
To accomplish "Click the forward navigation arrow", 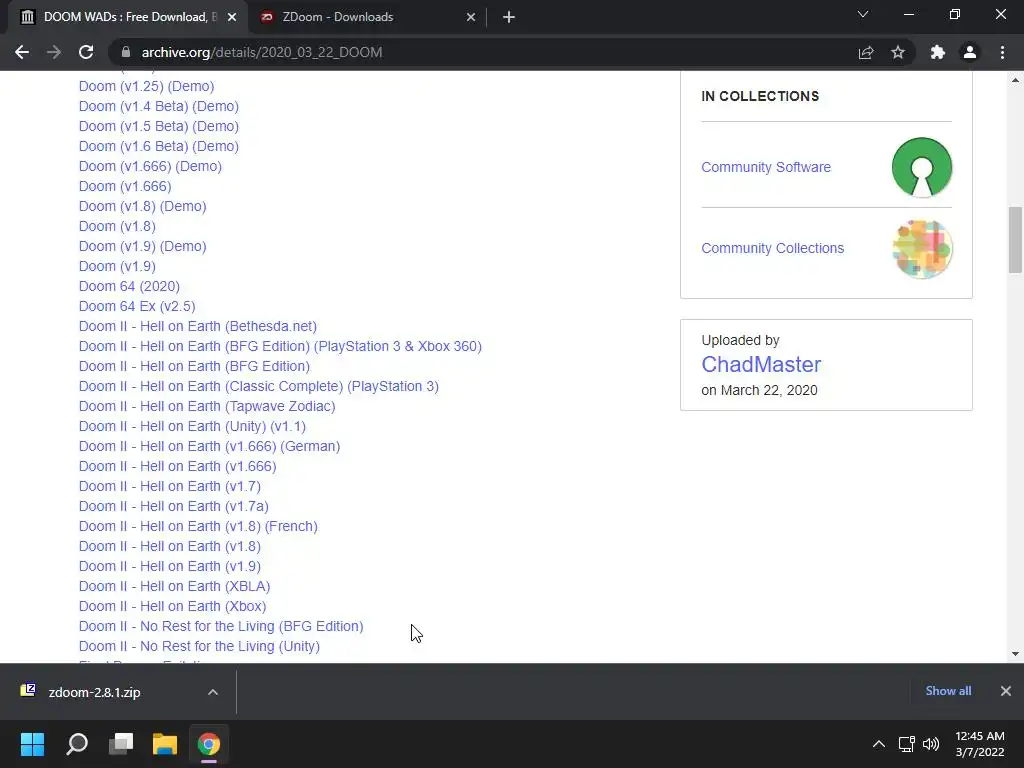I will click(x=54, y=52).
